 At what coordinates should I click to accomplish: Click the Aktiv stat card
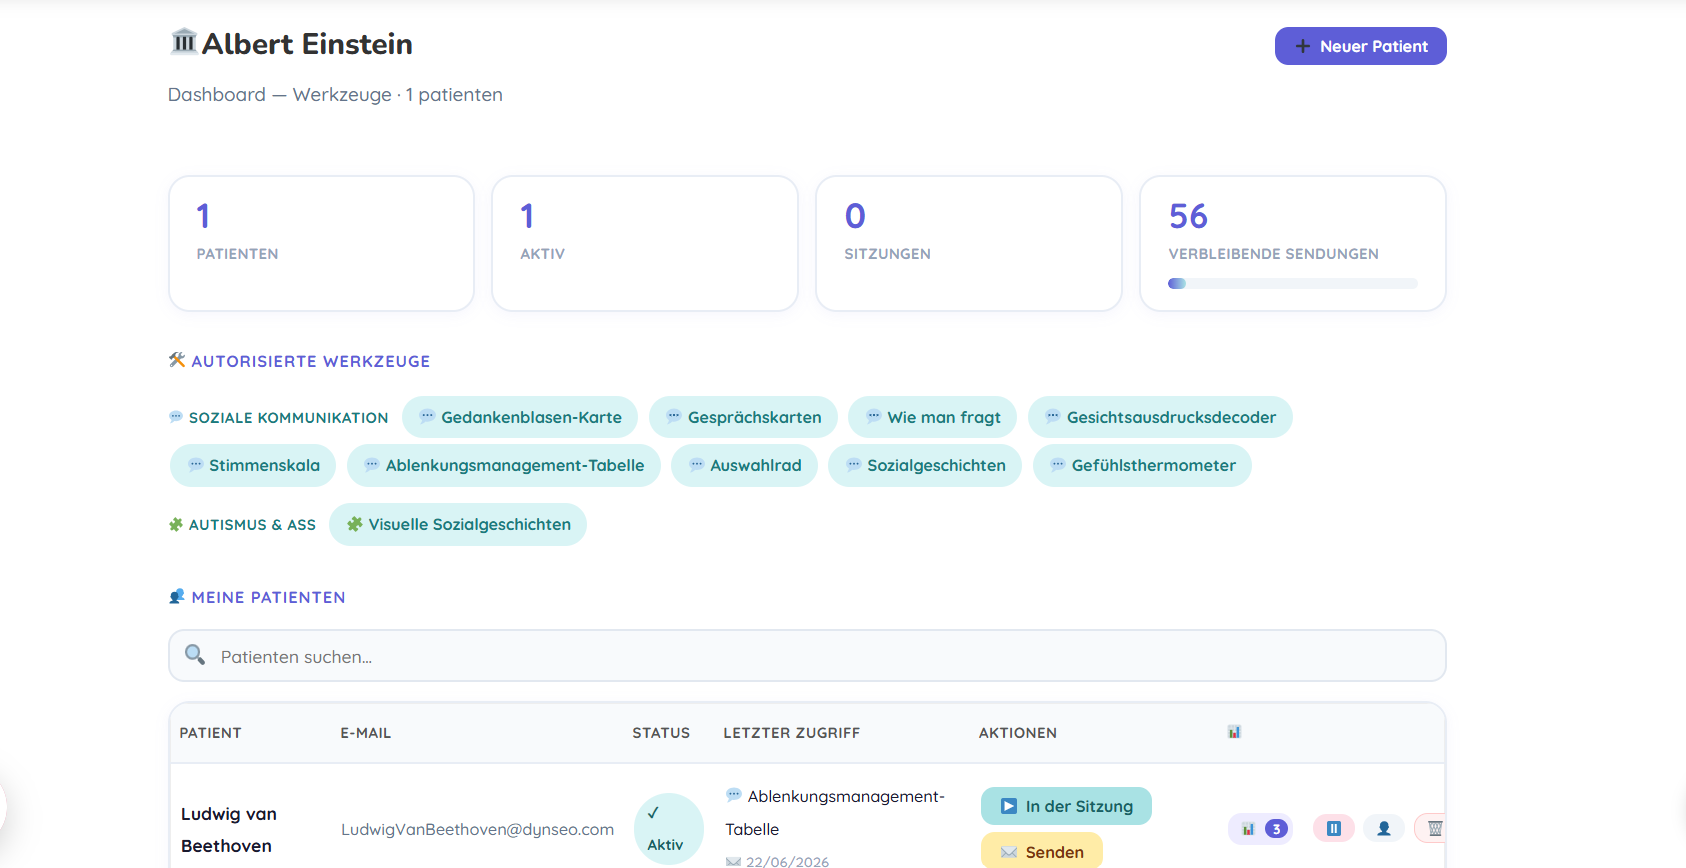645,243
